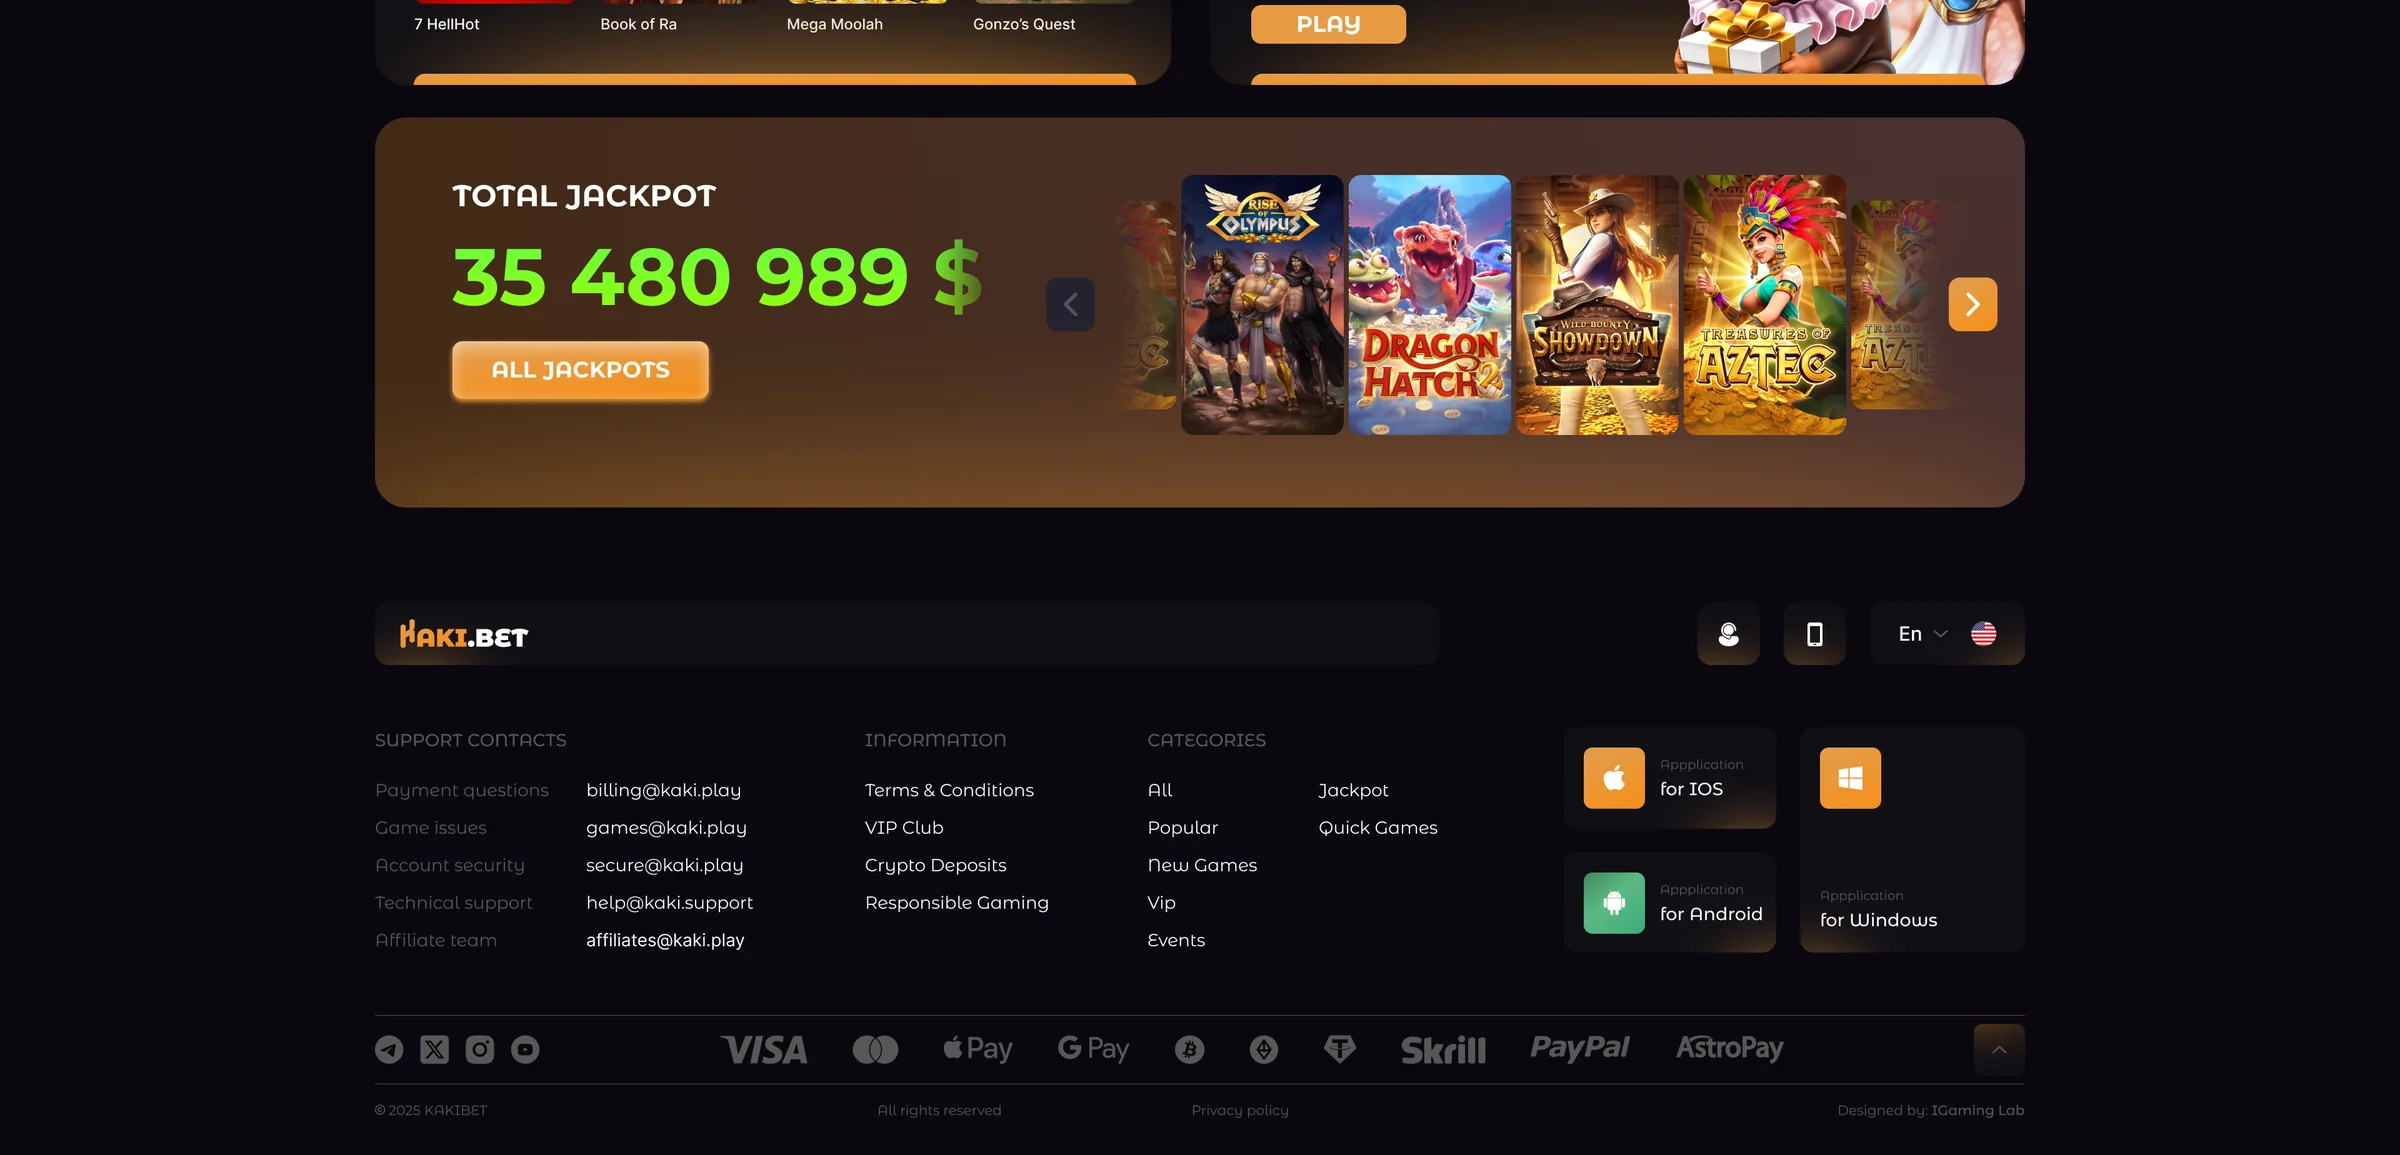
Task: Click the help@kaki.support email
Action: 669,902
